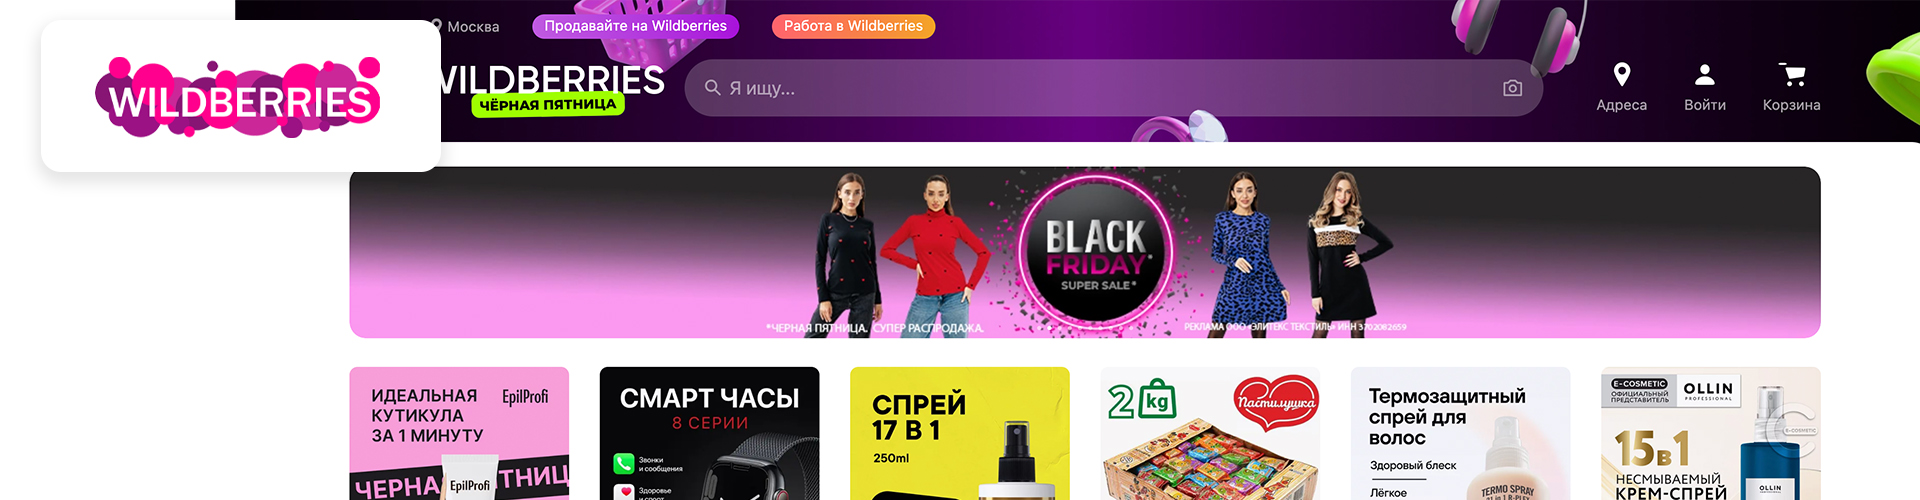The height and width of the screenshot is (500, 1920).
Task: Click the Москва city link
Action: (473, 27)
